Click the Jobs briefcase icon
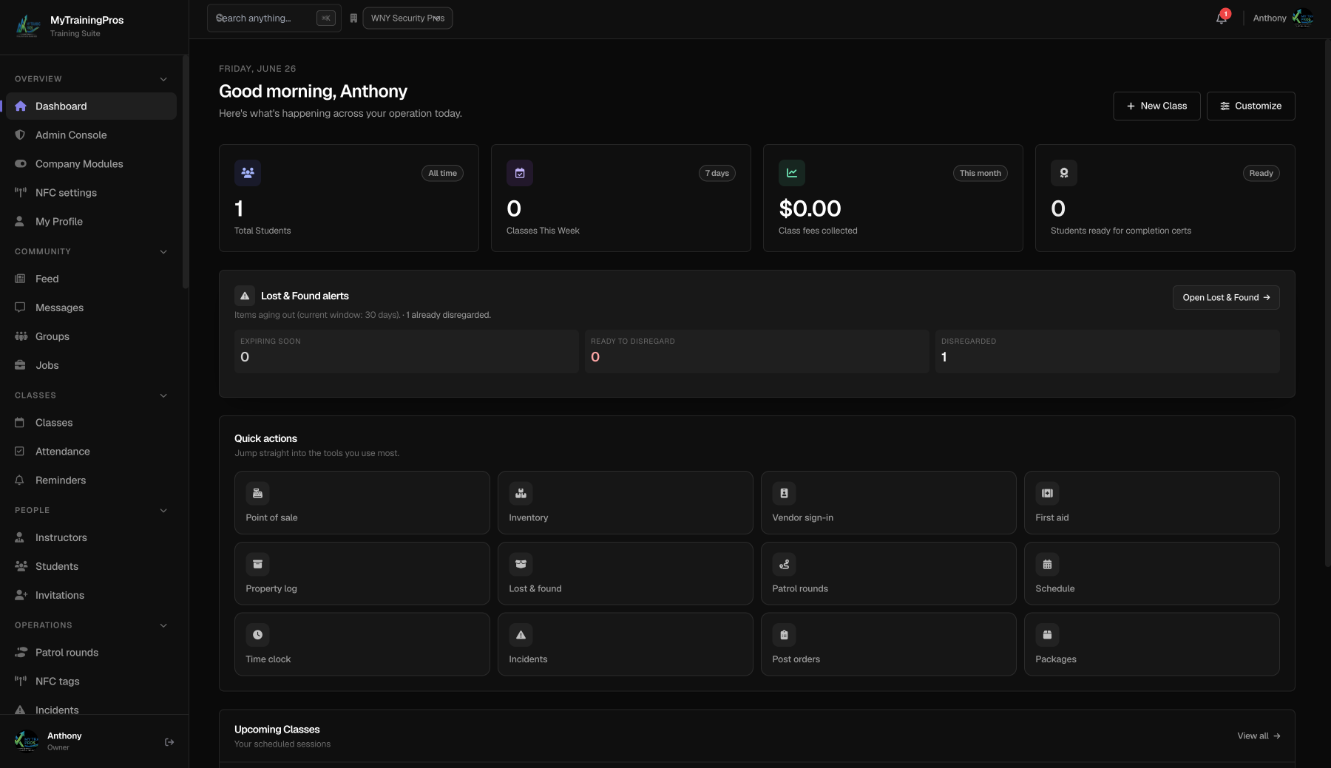The width and height of the screenshot is (1331, 768). 20,366
